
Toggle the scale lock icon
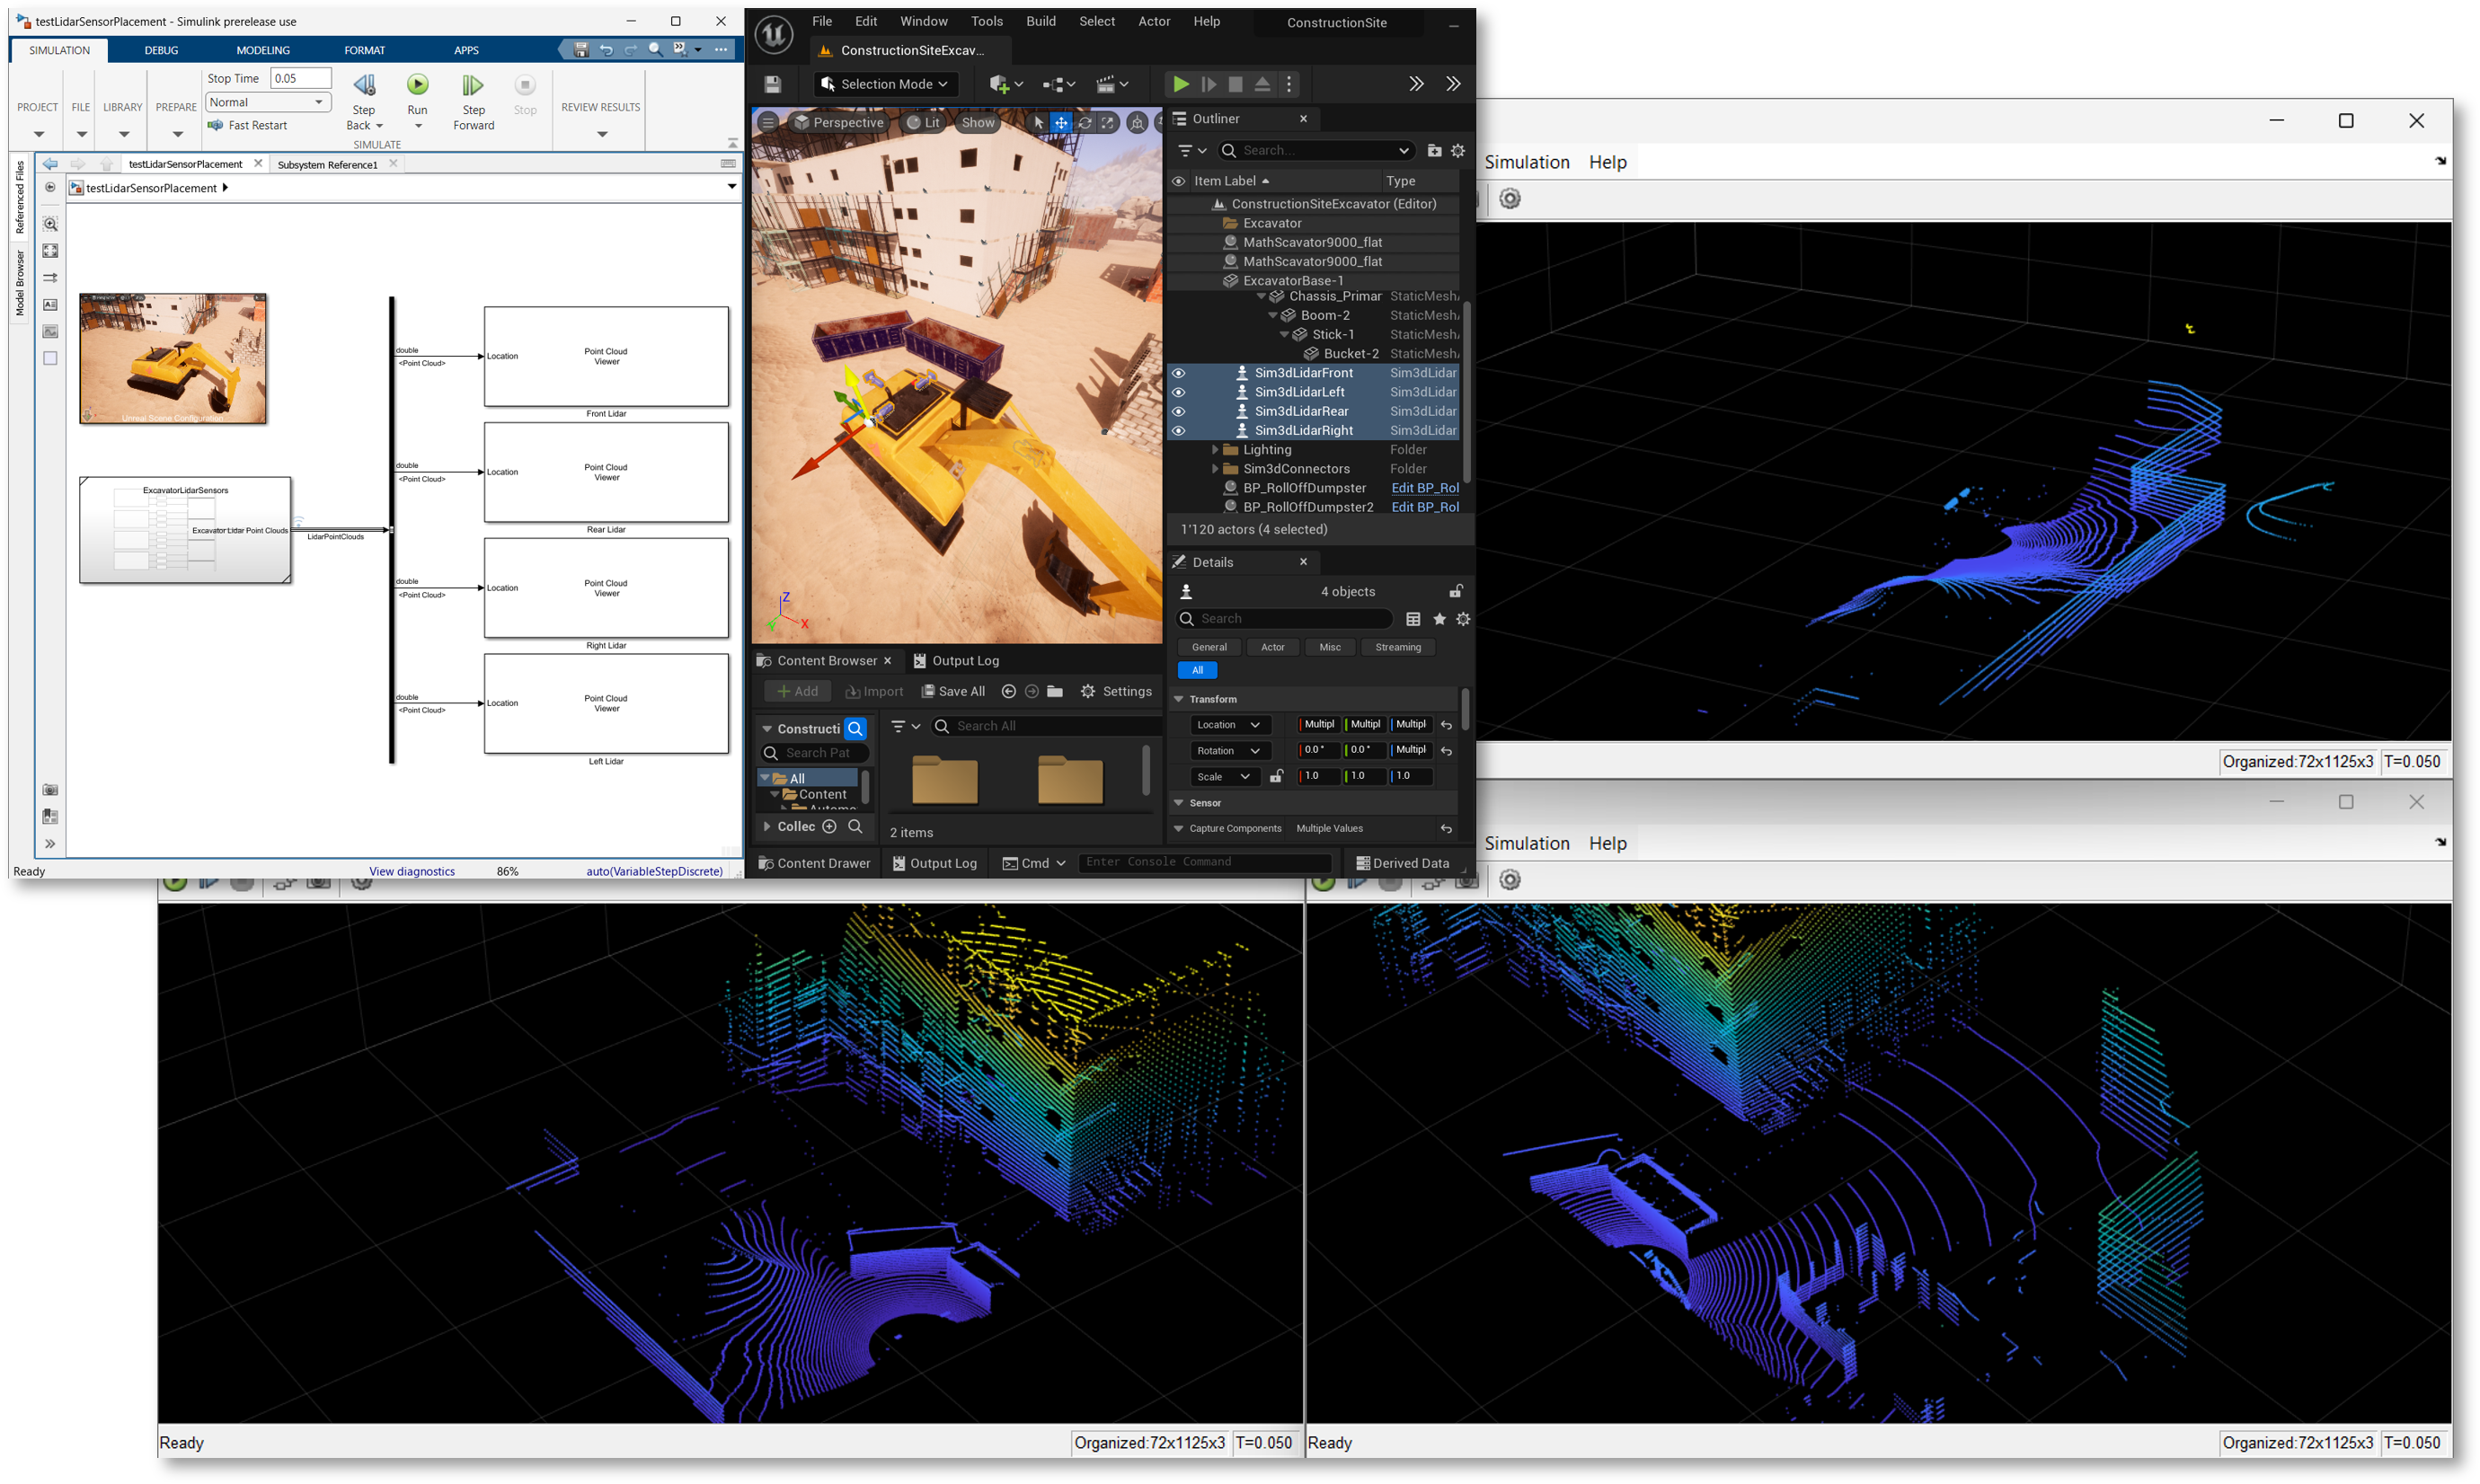click(1276, 776)
